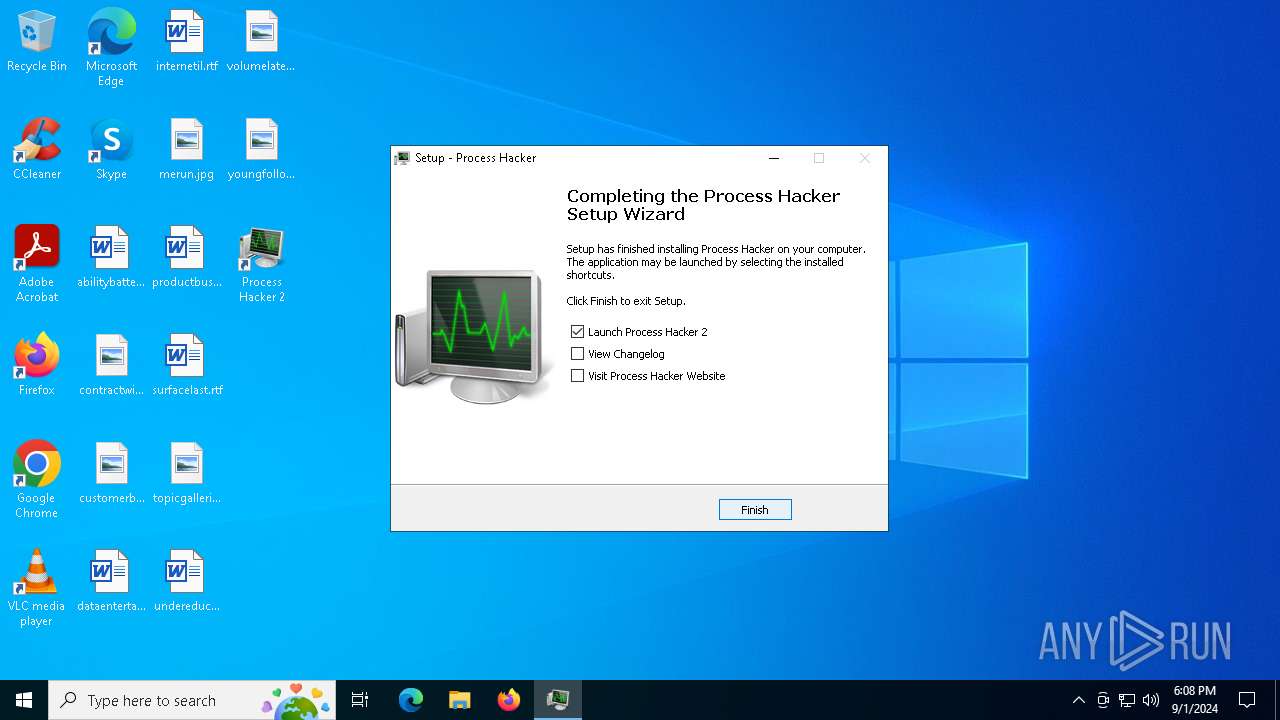Screen dimensions: 1280x720
Task: Open the clock showing 6:08 PM
Action: pos(1195,700)
